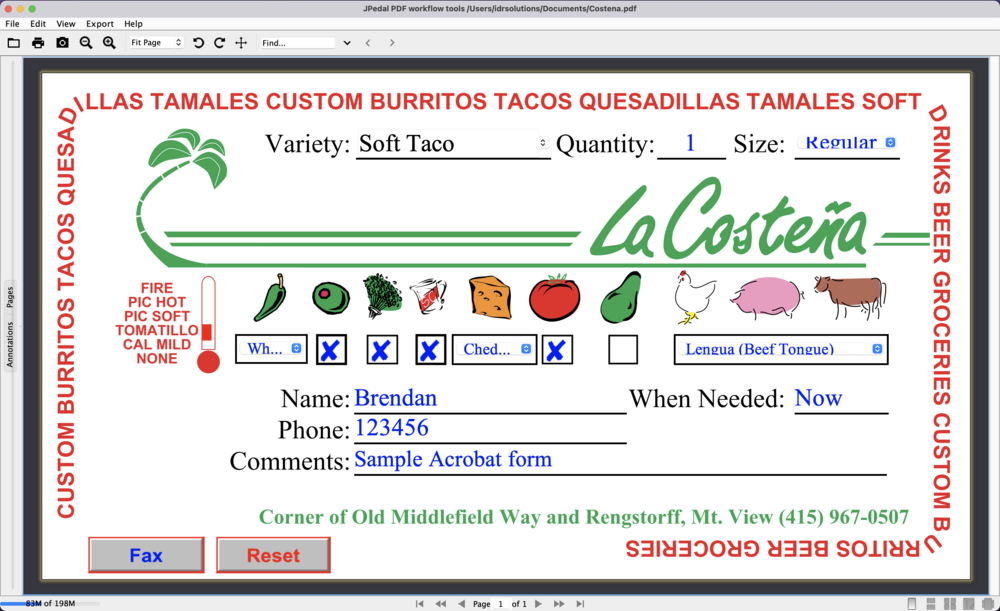This screenshot has width=1000, height=611.
Task: Zoom out using the magnifier minus icon
Action: pyautogui.click(x=84, y=42)
